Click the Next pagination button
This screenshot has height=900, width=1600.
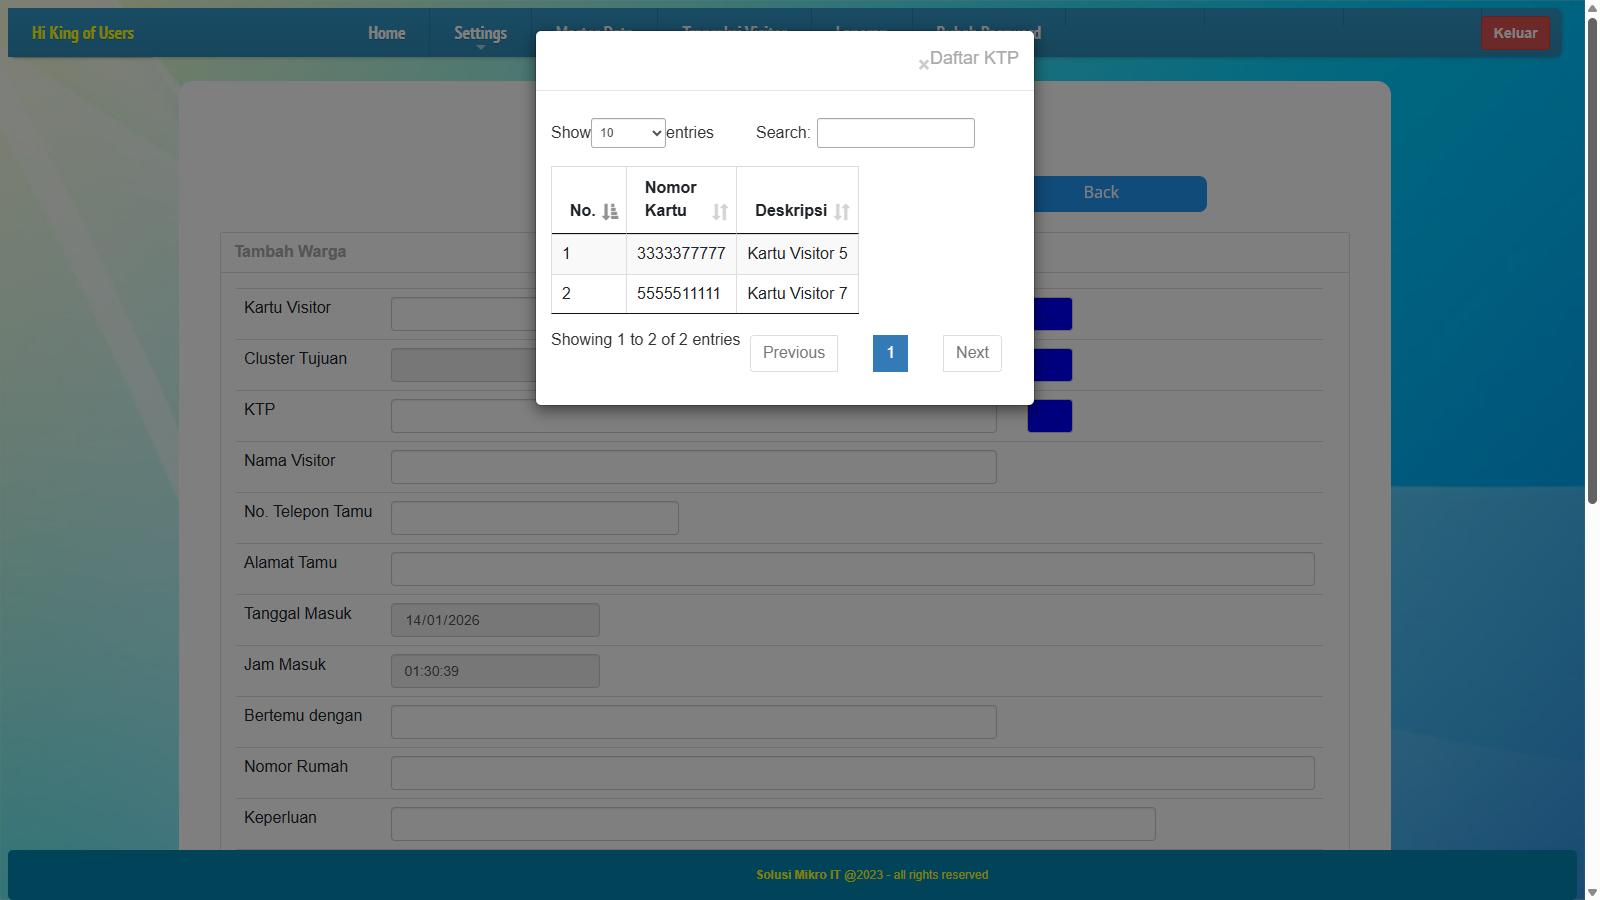(x=971, y=353)
